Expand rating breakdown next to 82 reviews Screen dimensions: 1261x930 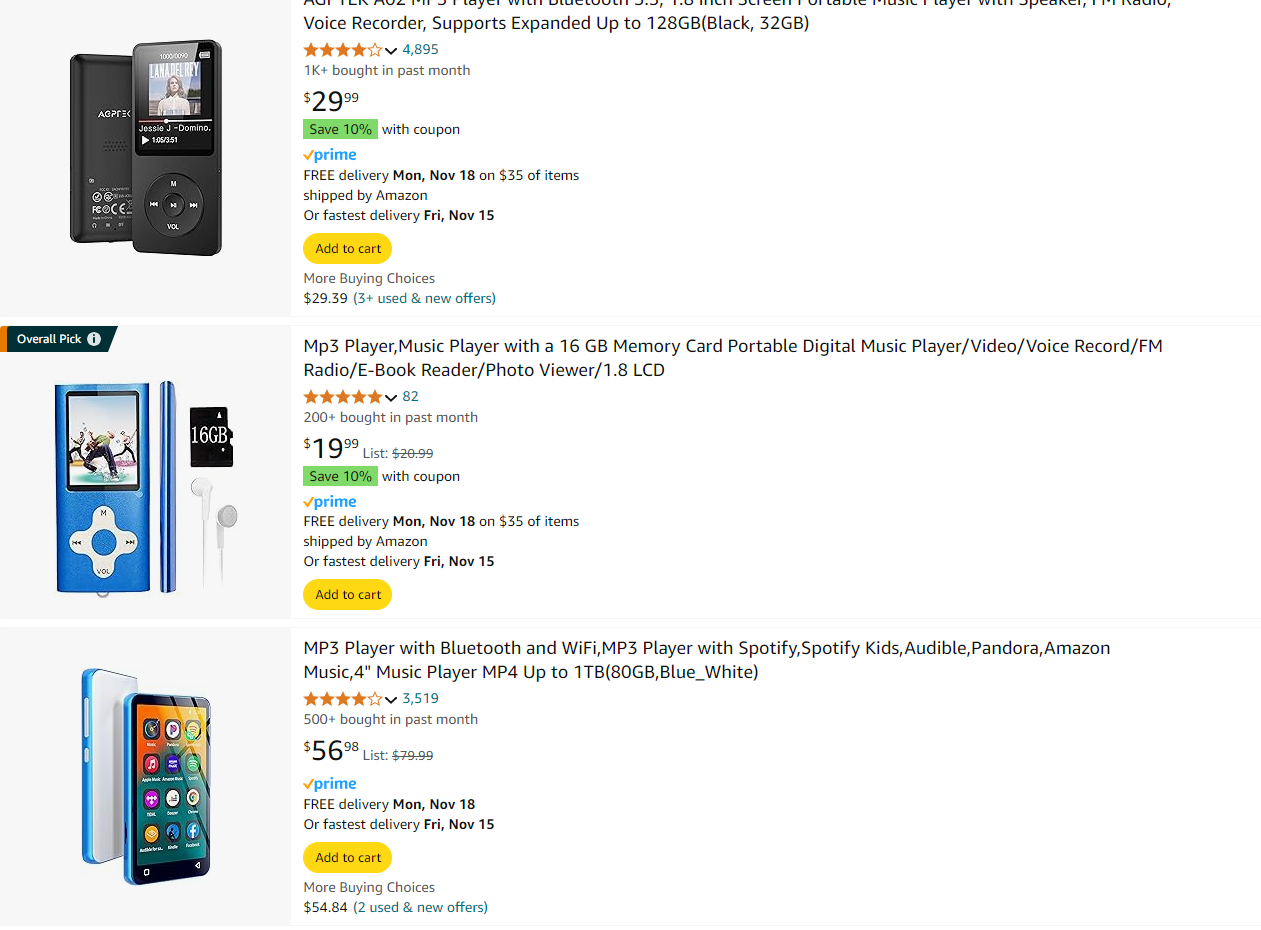(x=391, y=398)
